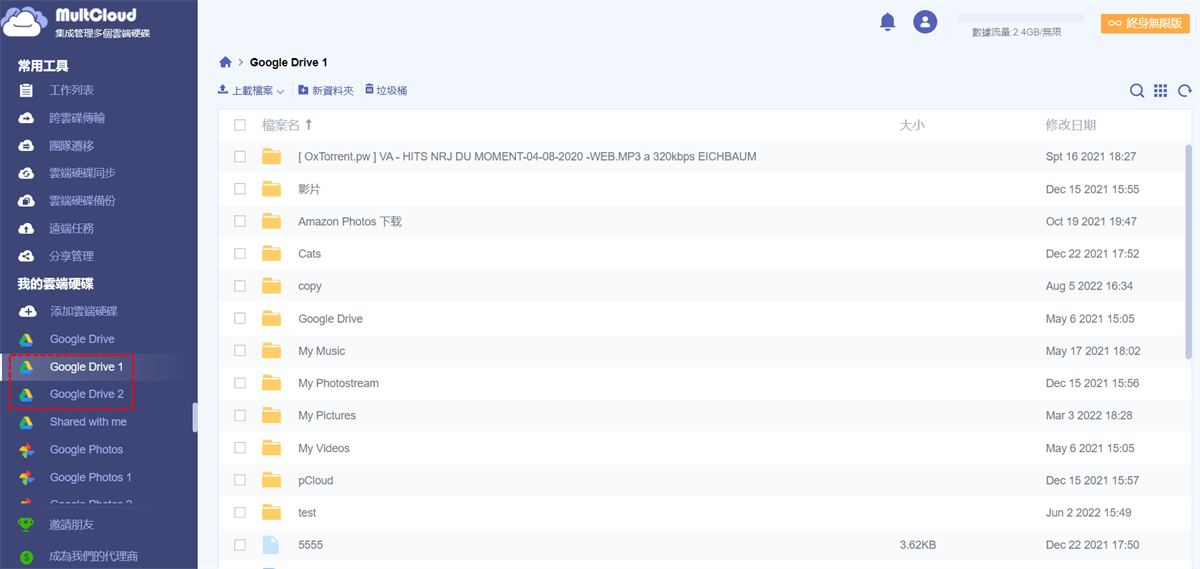The image size is (1200, 569).
Task: Open the copy folder name
Action: tap(310, 286)
